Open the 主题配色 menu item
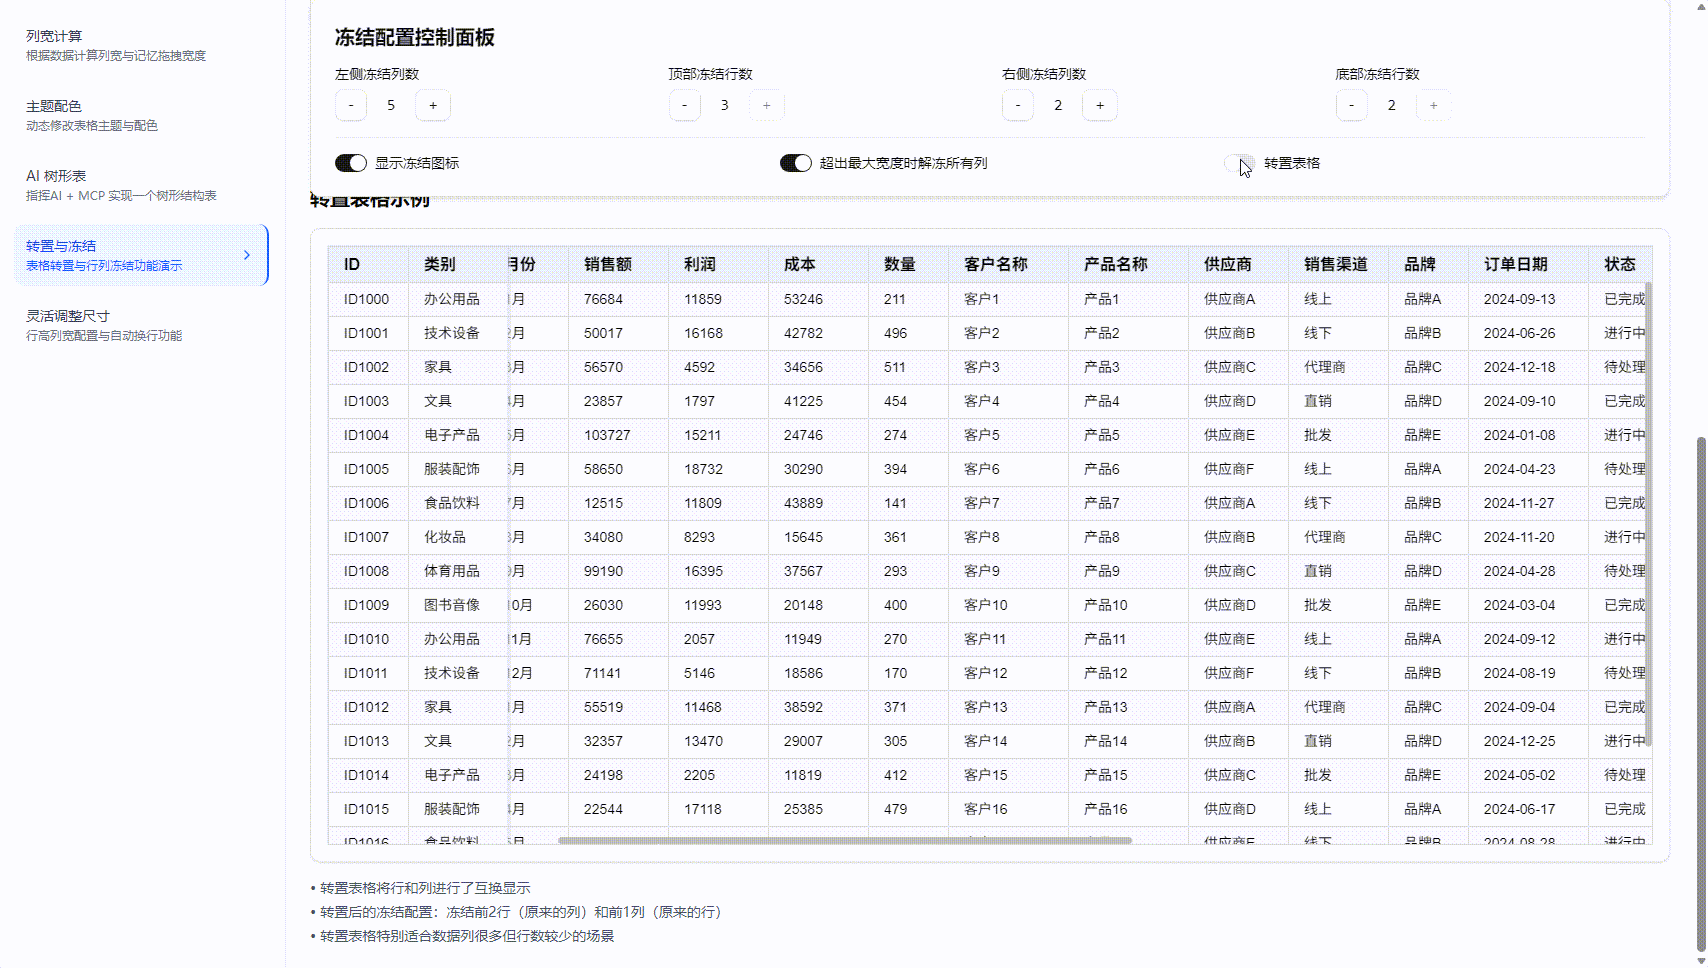Image resolution: width=1708 pixels, height=968 pixels. 141,115
